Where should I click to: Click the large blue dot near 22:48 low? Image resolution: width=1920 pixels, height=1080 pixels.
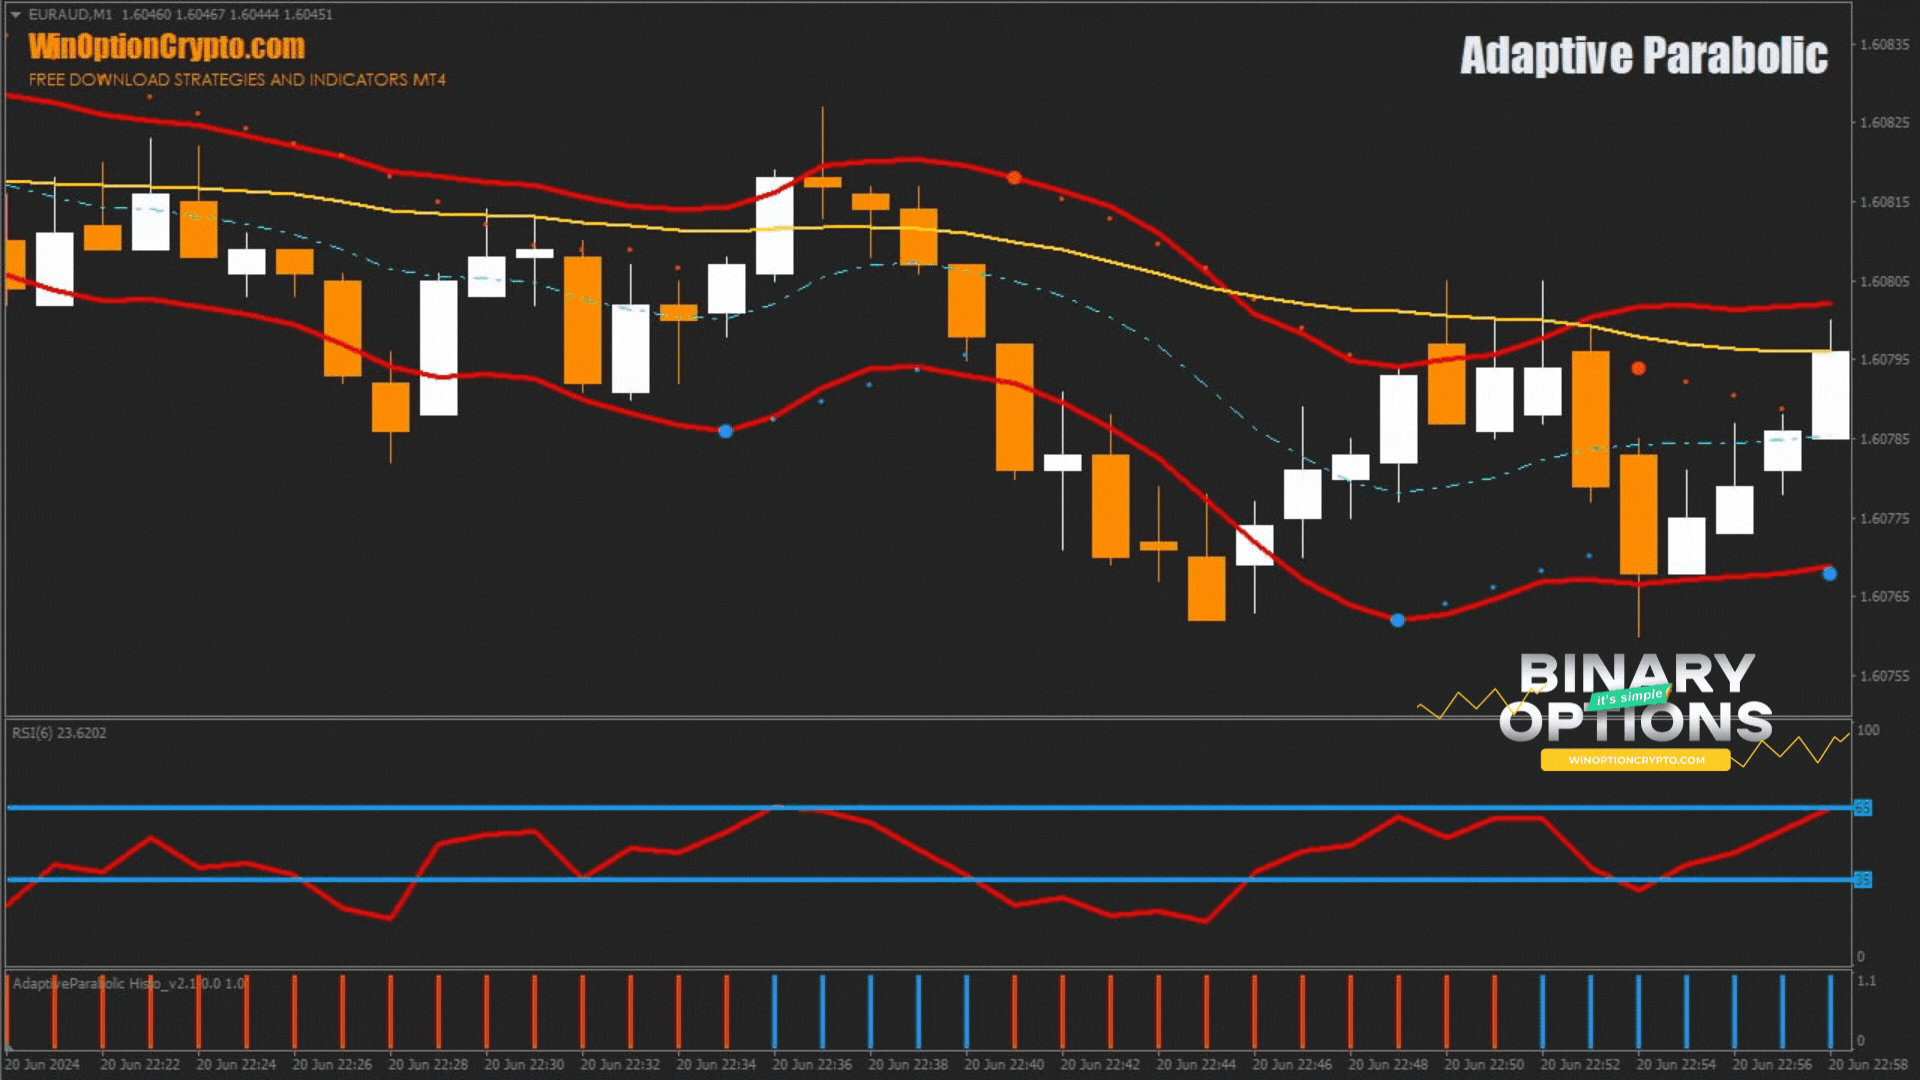point(1398,620)
